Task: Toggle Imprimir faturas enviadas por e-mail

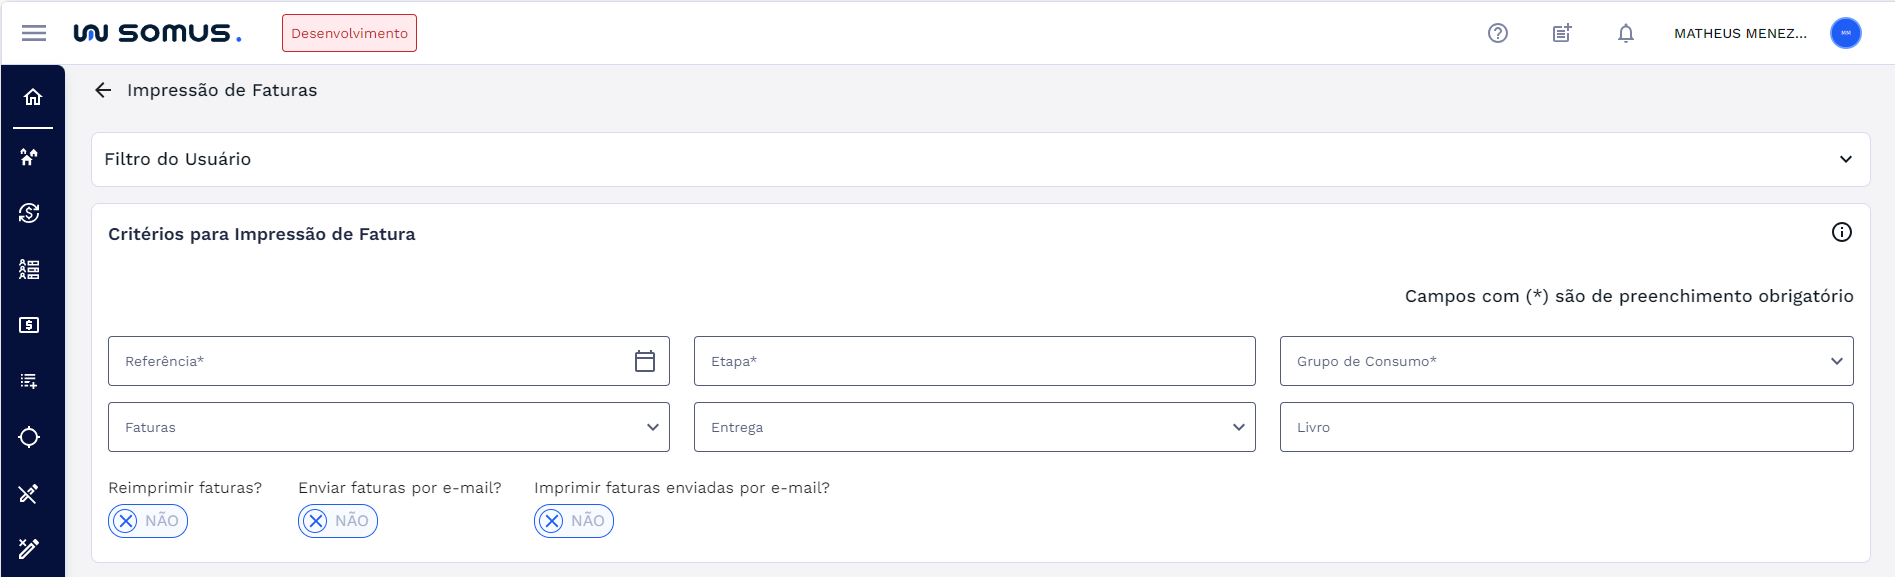Action: click(574, 521)
